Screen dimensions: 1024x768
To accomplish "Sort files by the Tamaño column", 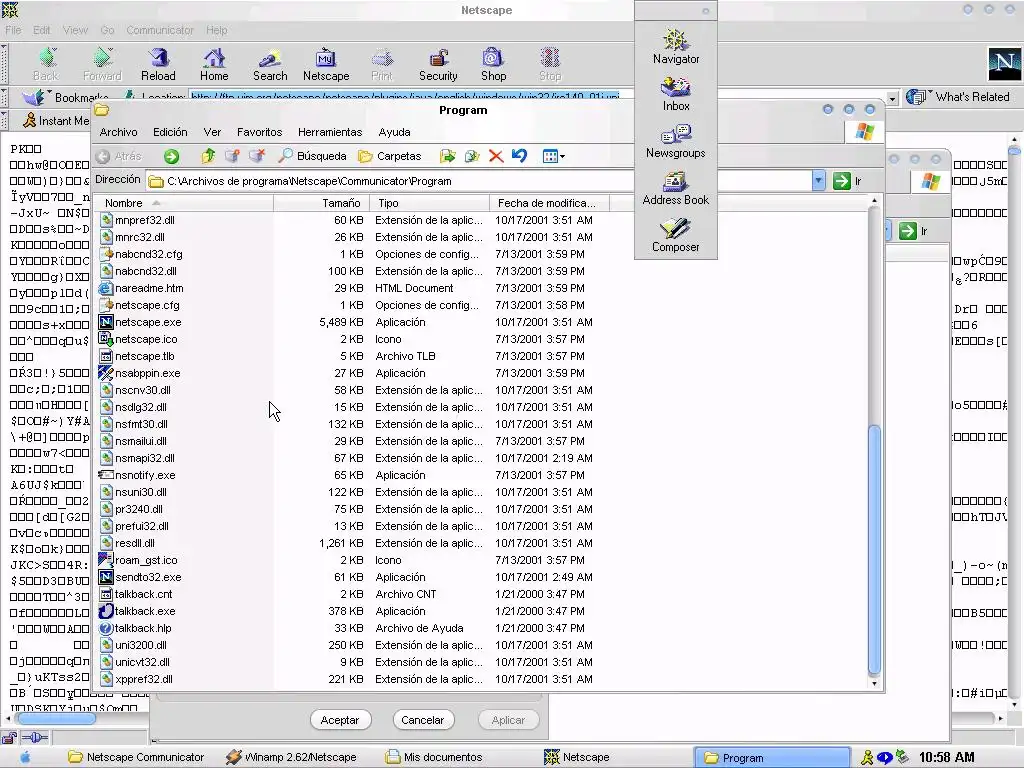I will click(x=321, y=203).
